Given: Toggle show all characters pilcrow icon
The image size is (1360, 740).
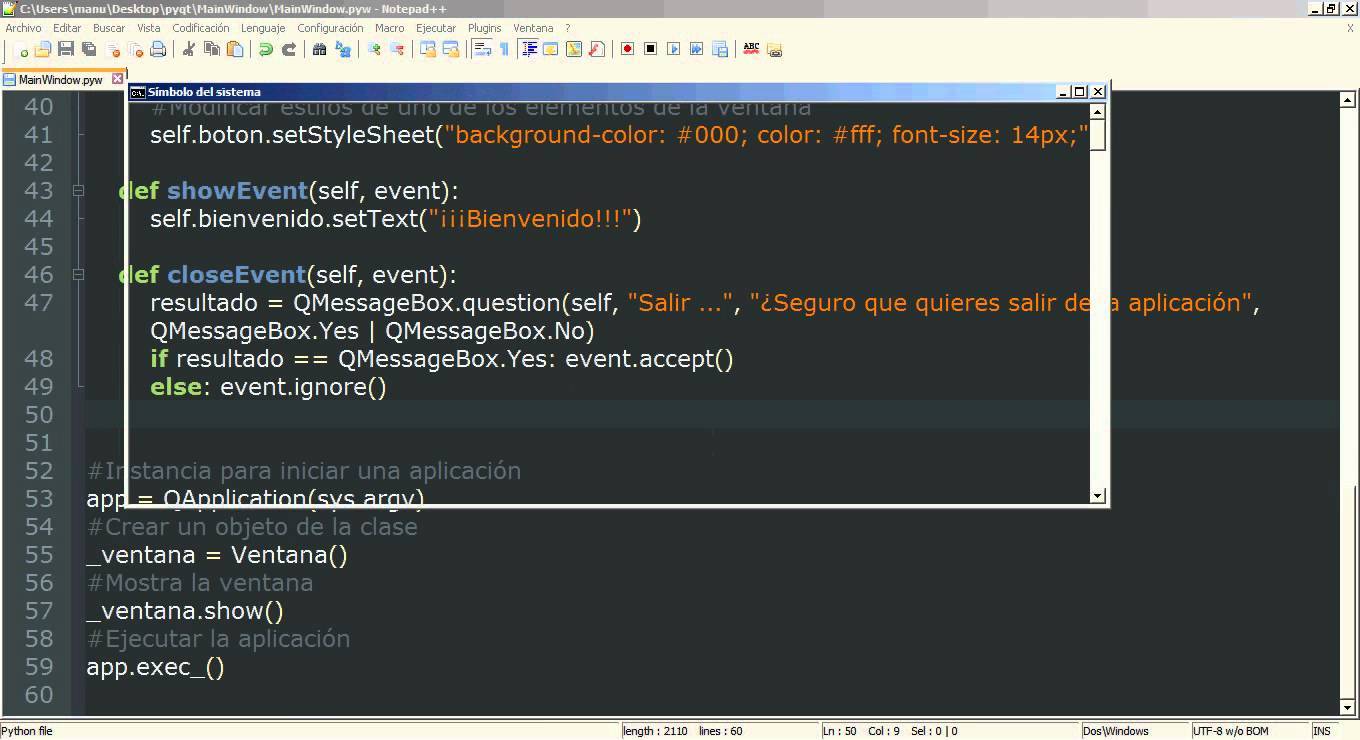Looking at the screenshot, I should coord(504,49).
